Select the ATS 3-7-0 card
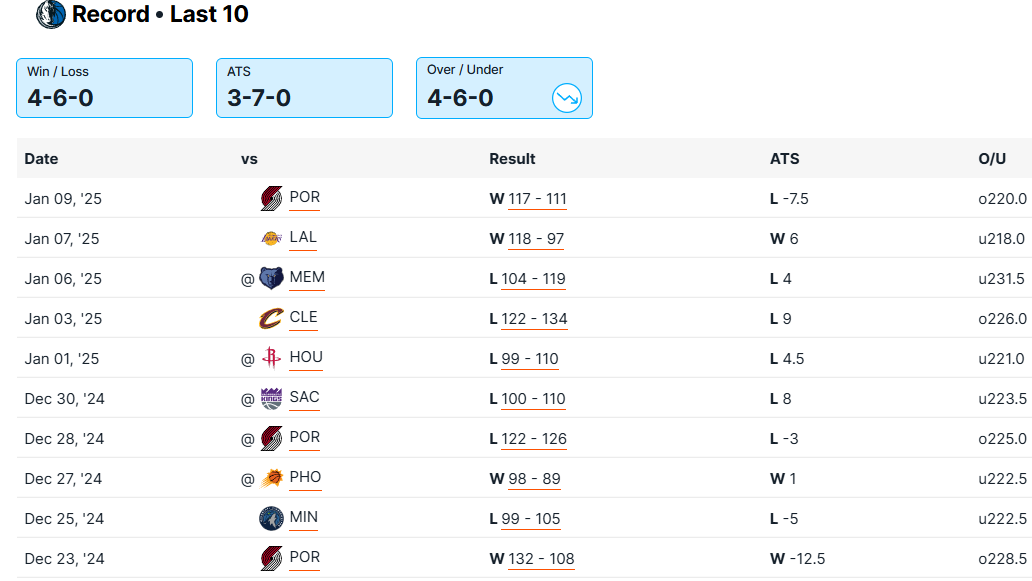 pos(304,88)
